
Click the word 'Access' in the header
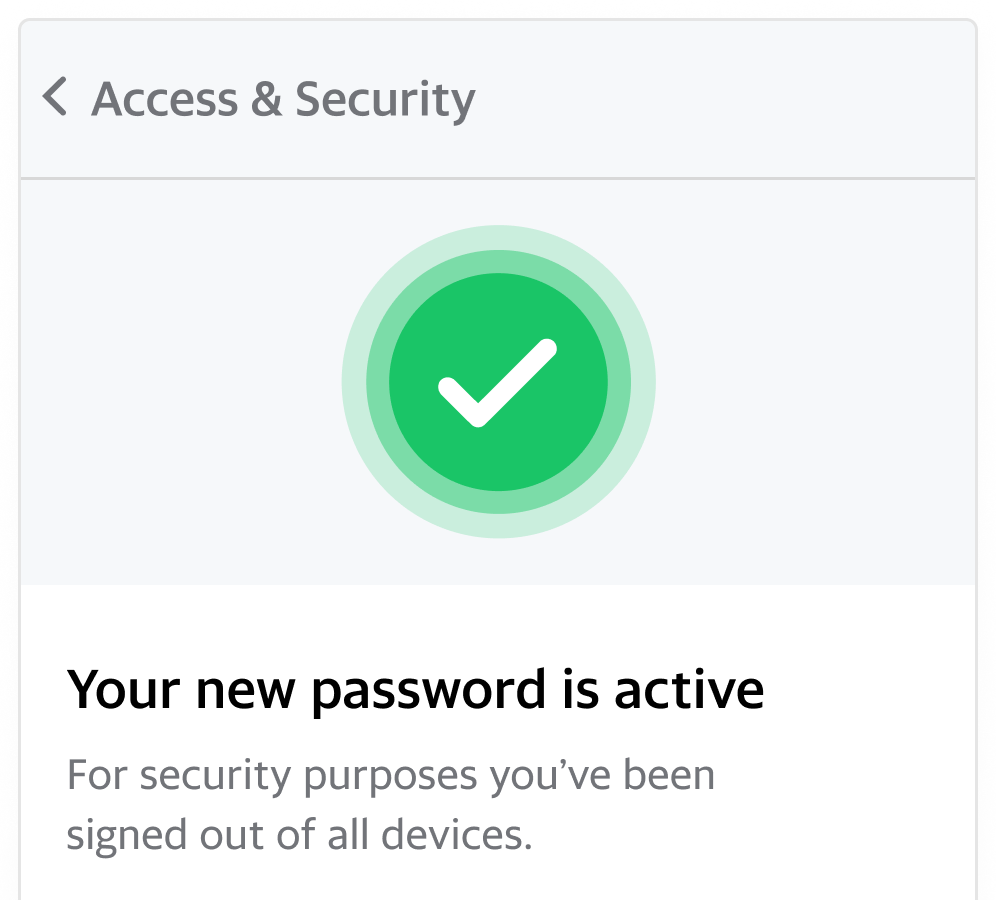click(x=166, y=99)
